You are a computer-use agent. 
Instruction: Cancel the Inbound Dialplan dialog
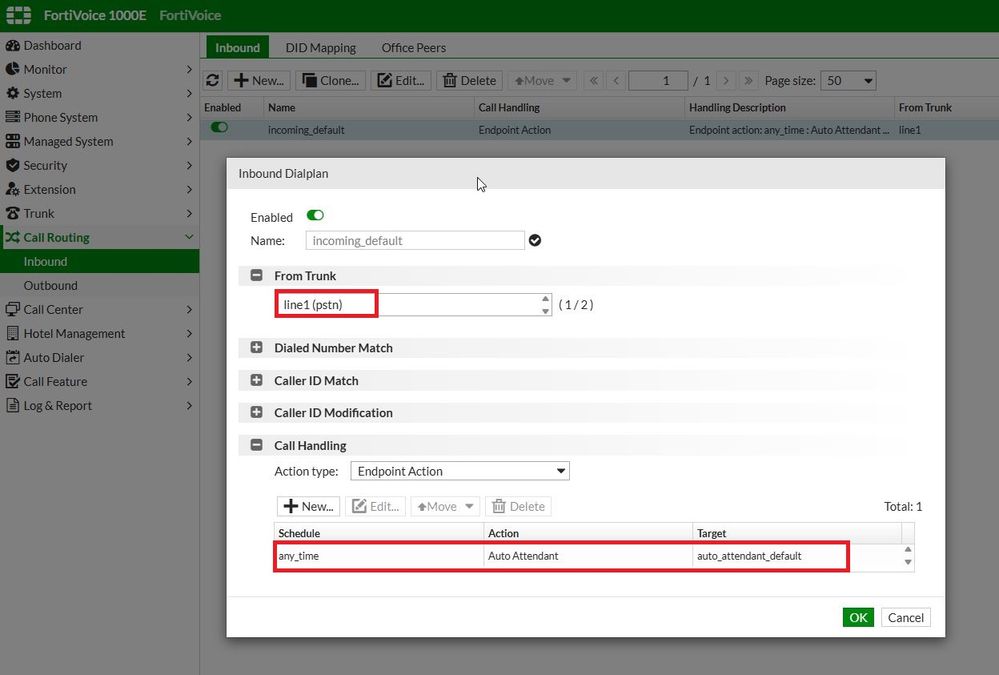coord(905,617)
